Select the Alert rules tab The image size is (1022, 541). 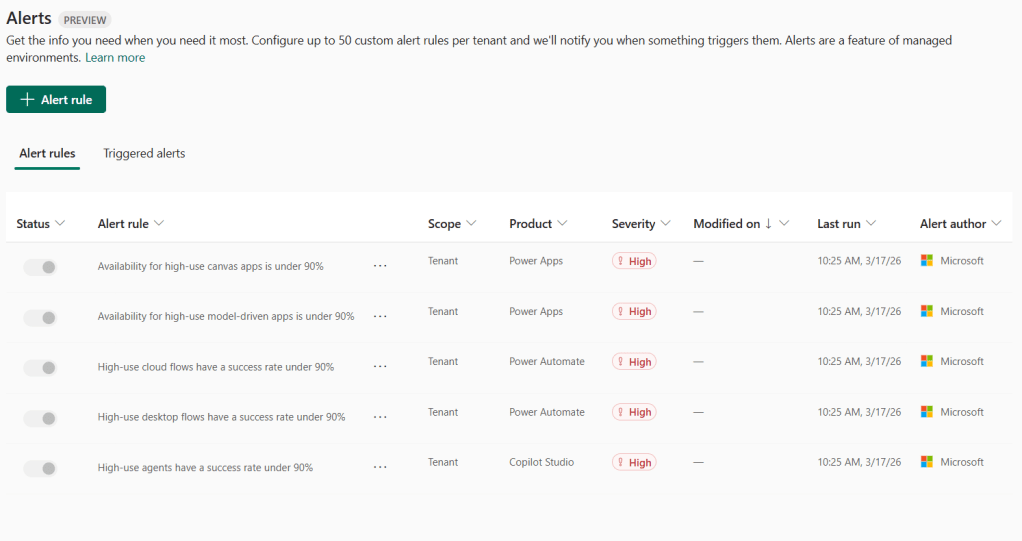47,154
